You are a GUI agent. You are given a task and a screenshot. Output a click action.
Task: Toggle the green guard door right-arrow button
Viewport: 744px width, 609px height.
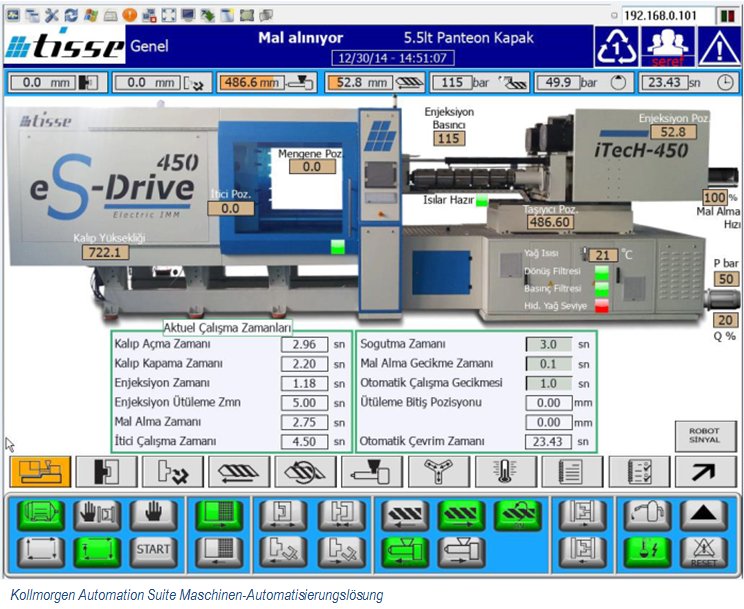pos(219,515)
